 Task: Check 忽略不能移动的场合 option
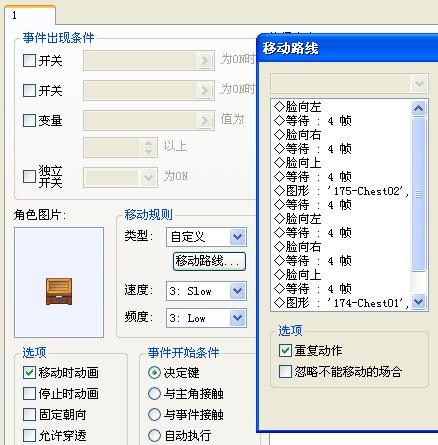coord(285,371)
